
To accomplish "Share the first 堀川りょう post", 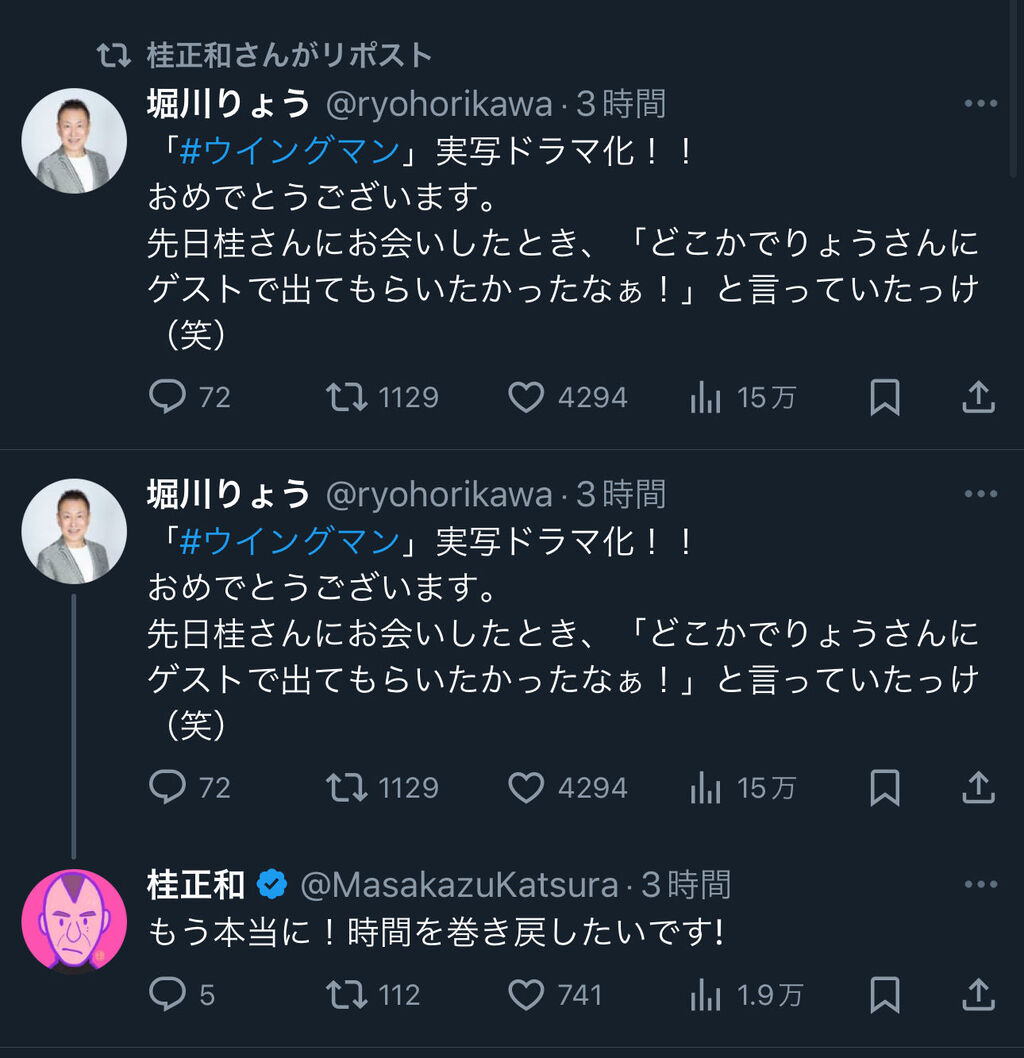I will [977, 398].
